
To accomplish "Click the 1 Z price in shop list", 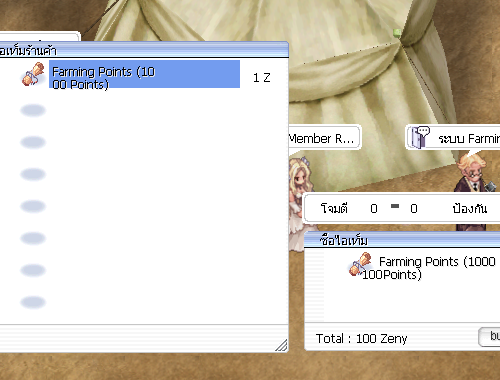I will (262, 78).
